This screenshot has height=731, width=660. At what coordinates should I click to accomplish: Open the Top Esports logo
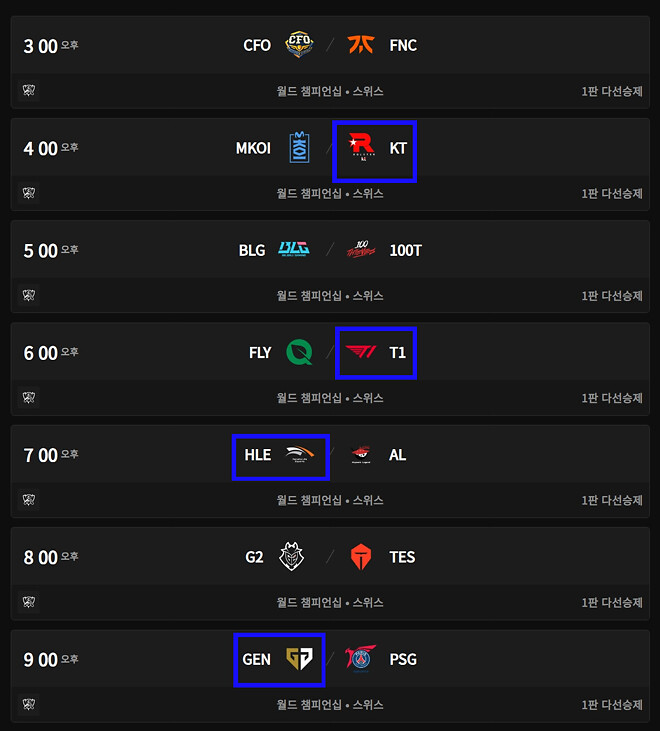pyautogui.click(x=361, y=557)
